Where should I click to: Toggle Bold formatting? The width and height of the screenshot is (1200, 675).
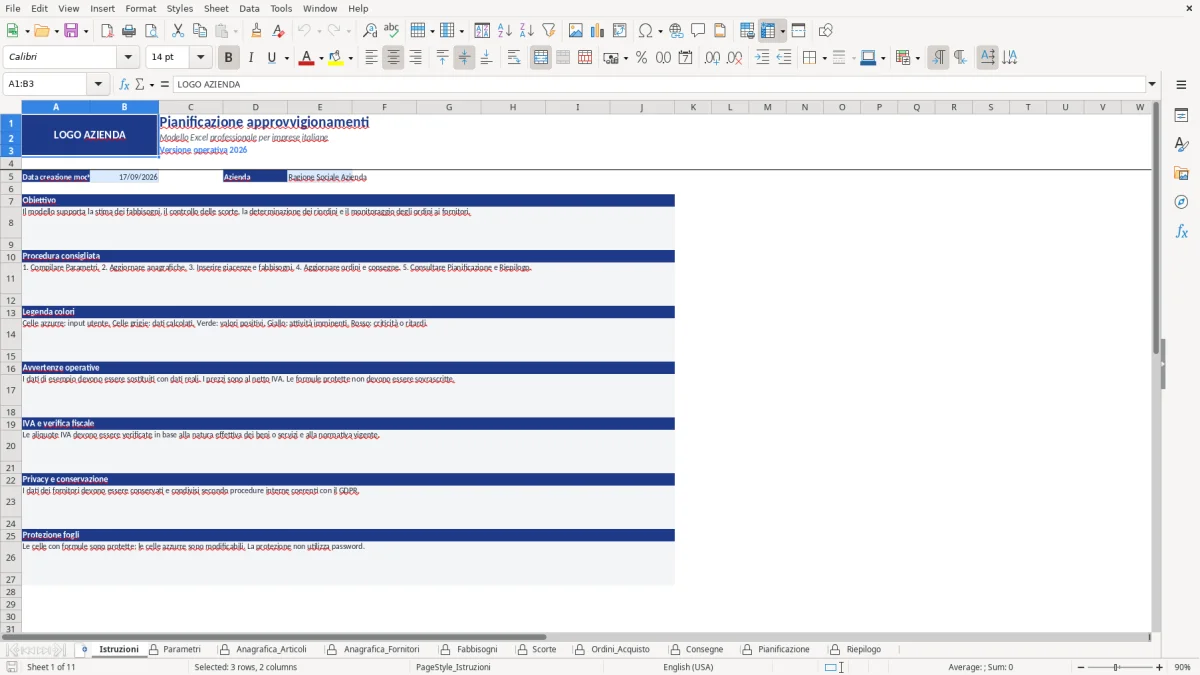pos(229,58)
